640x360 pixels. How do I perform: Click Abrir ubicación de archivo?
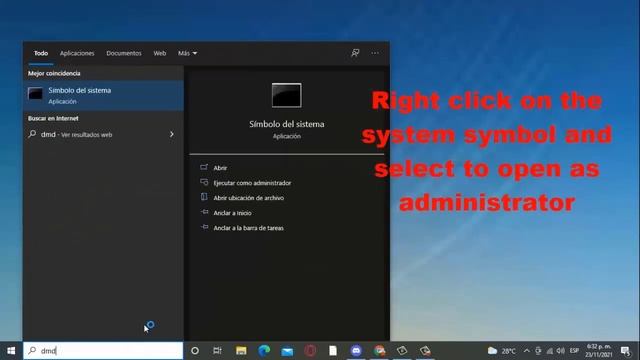(249, 198)
